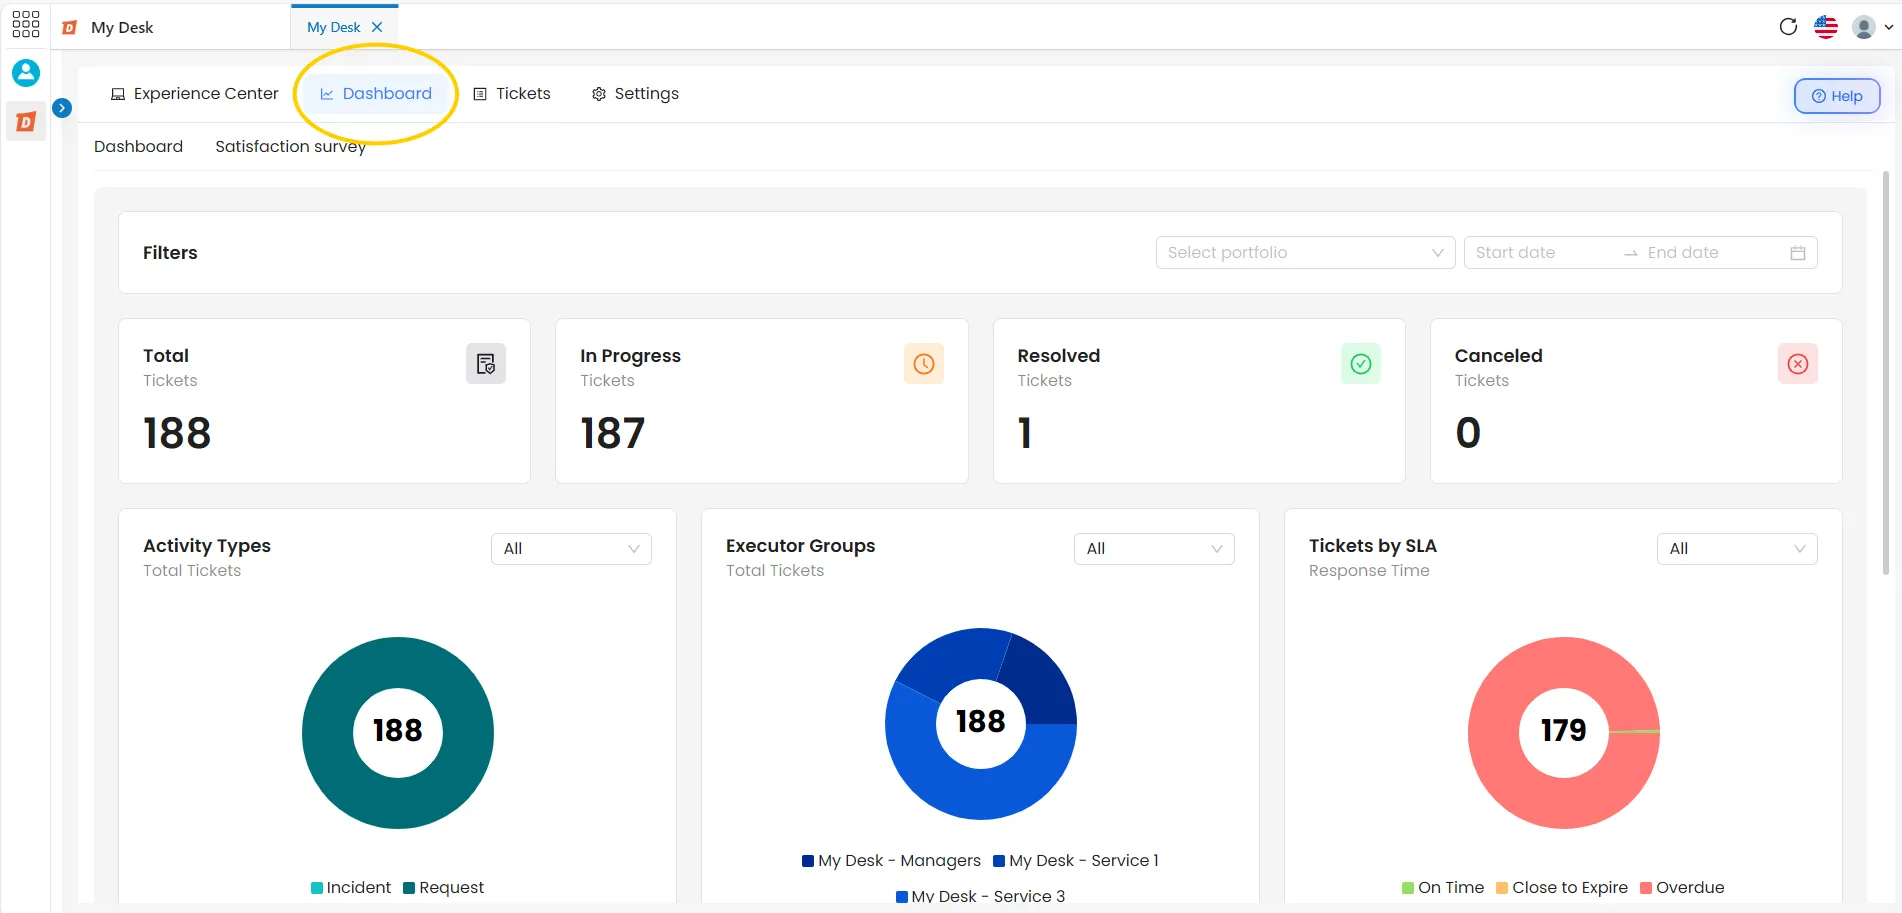
Task: Toggle the Incident legend item
Action: [351, 887]
